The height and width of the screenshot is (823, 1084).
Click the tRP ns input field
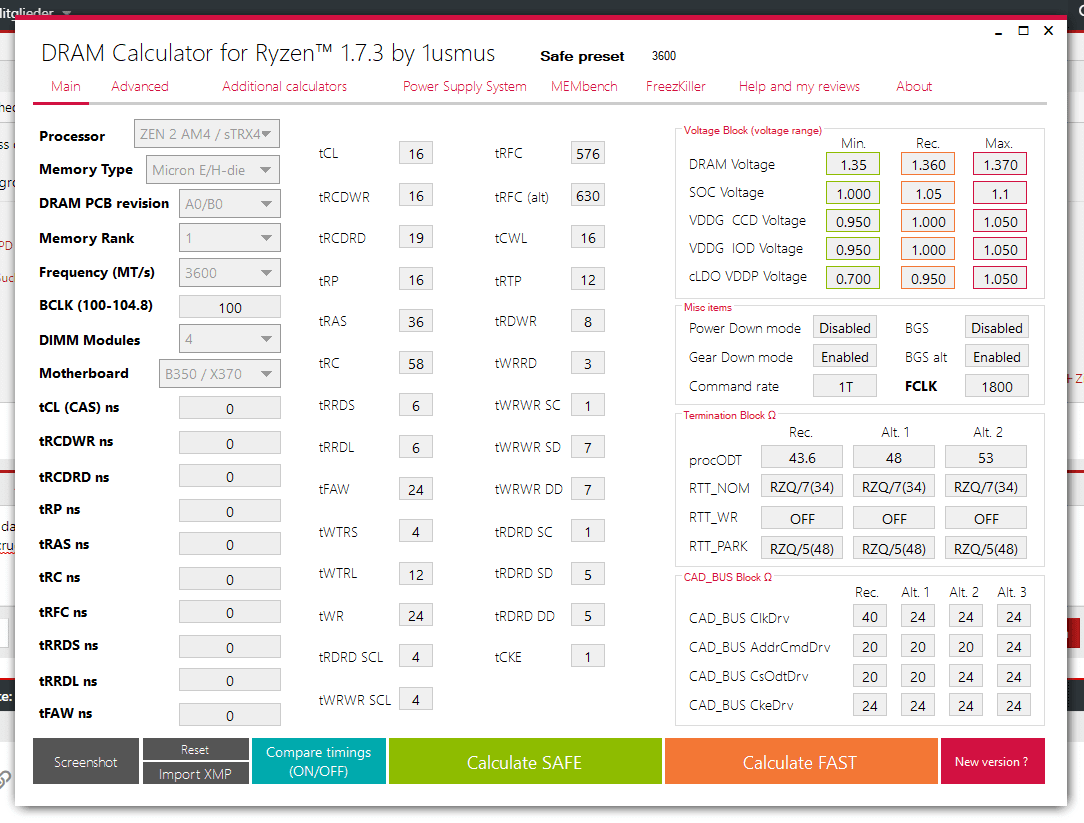point(230,511)
